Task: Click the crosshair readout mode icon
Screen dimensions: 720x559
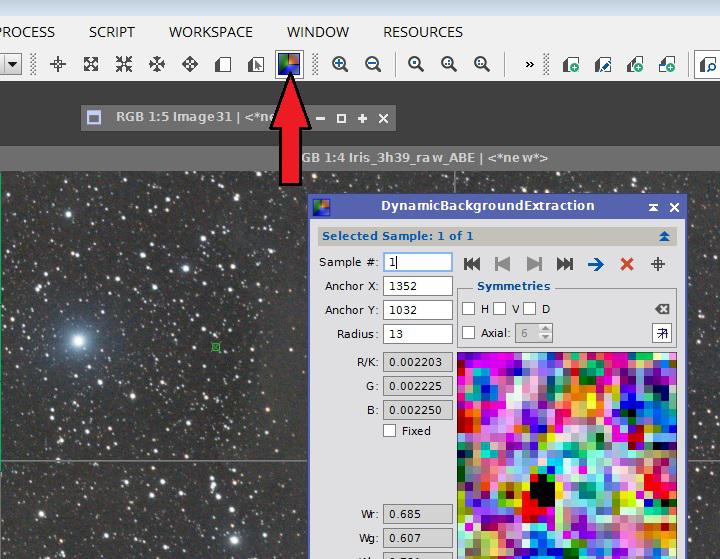Action: 58,64
